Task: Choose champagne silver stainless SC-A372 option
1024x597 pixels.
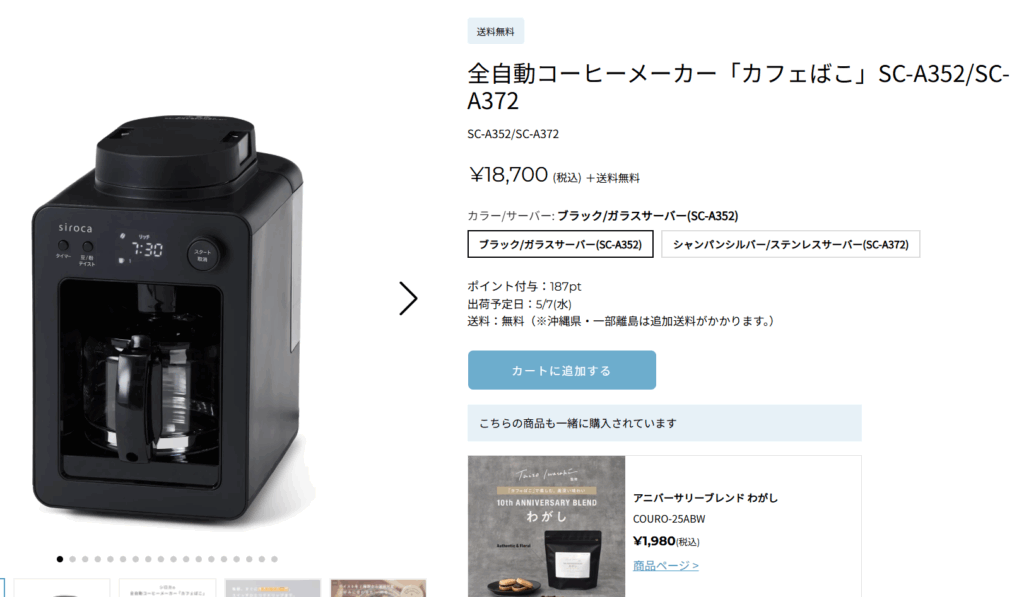Action: (790, 244)
